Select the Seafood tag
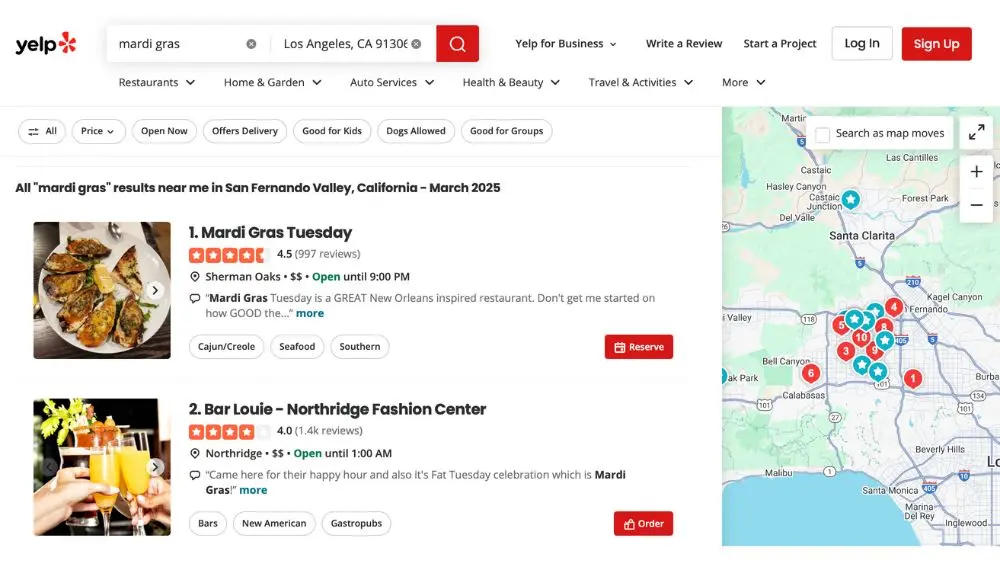The image size is (1000, 562). click(x=297, y=346)
